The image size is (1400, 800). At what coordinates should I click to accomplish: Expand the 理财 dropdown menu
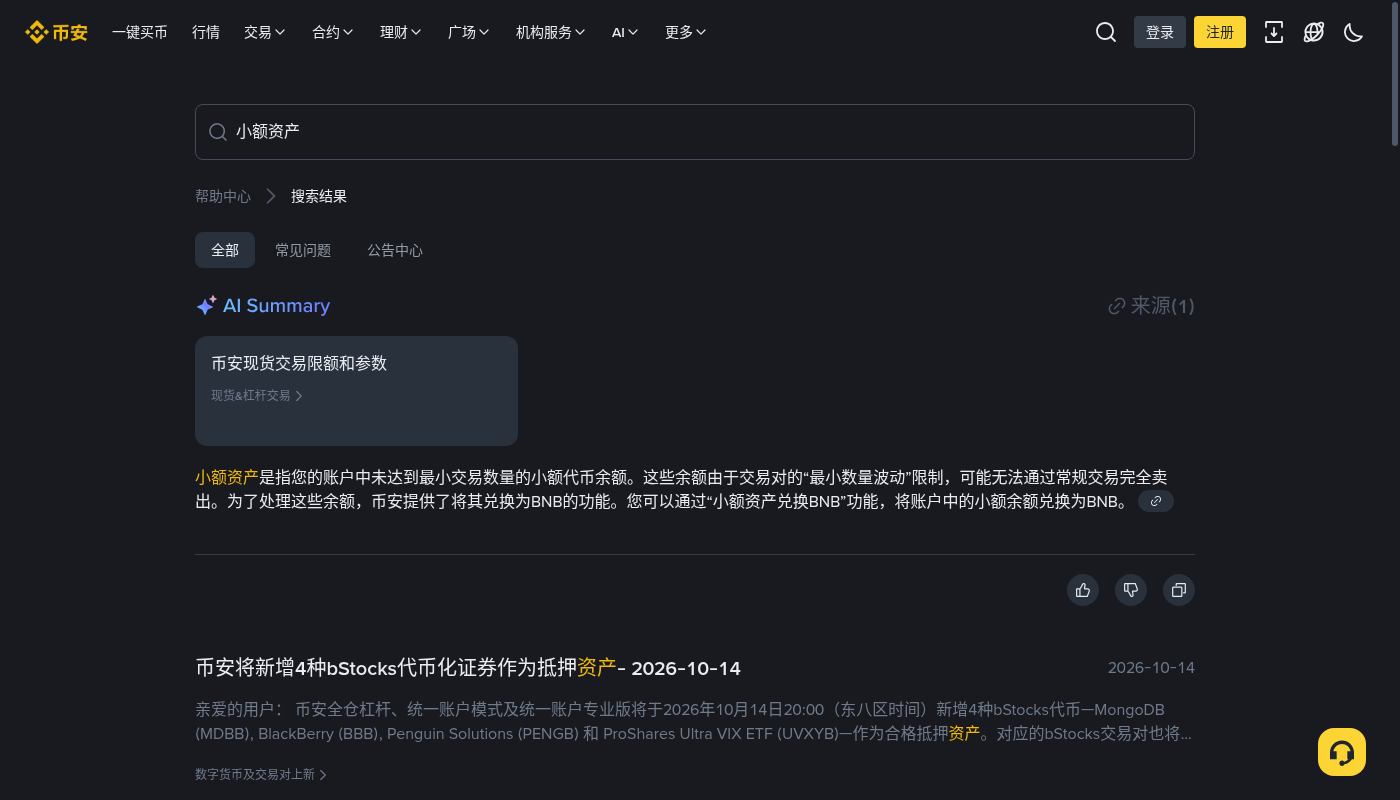coord(401,32)
